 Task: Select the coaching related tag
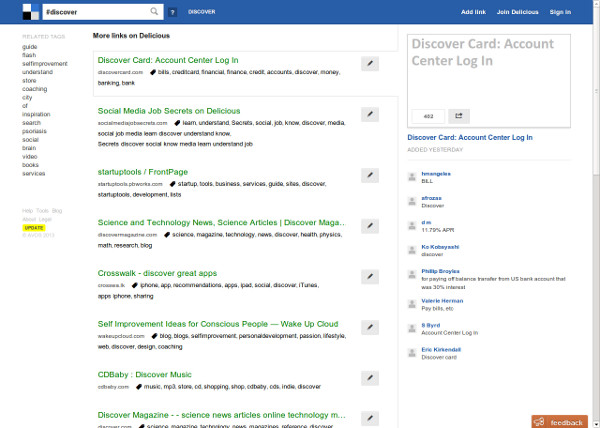[34, 89]
